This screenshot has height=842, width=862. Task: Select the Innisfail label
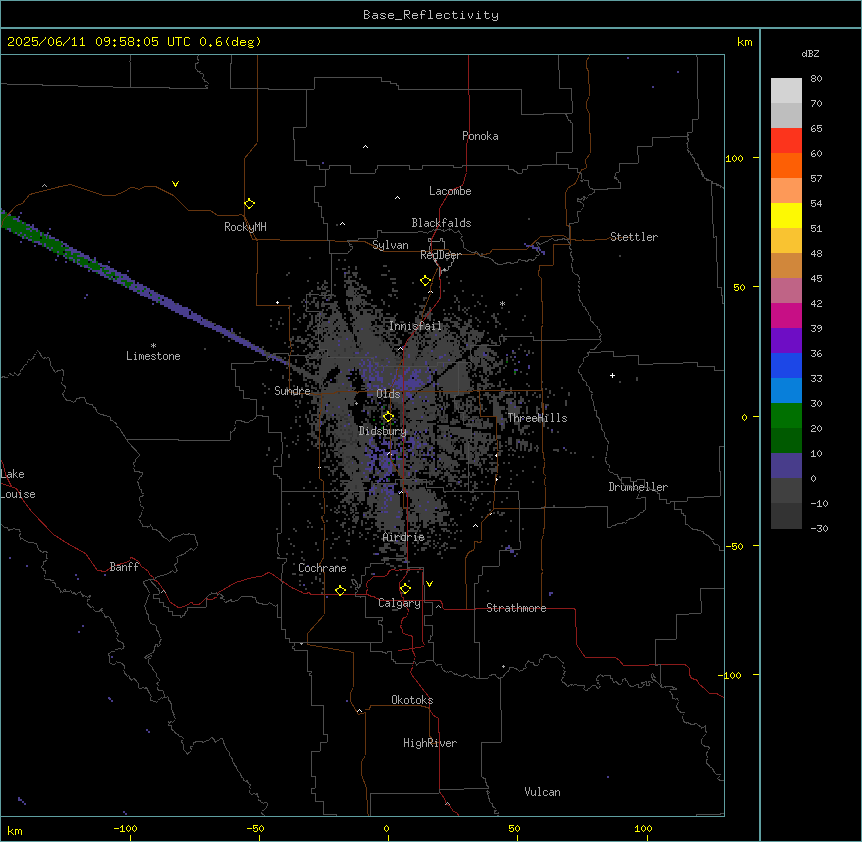point(415,326)
